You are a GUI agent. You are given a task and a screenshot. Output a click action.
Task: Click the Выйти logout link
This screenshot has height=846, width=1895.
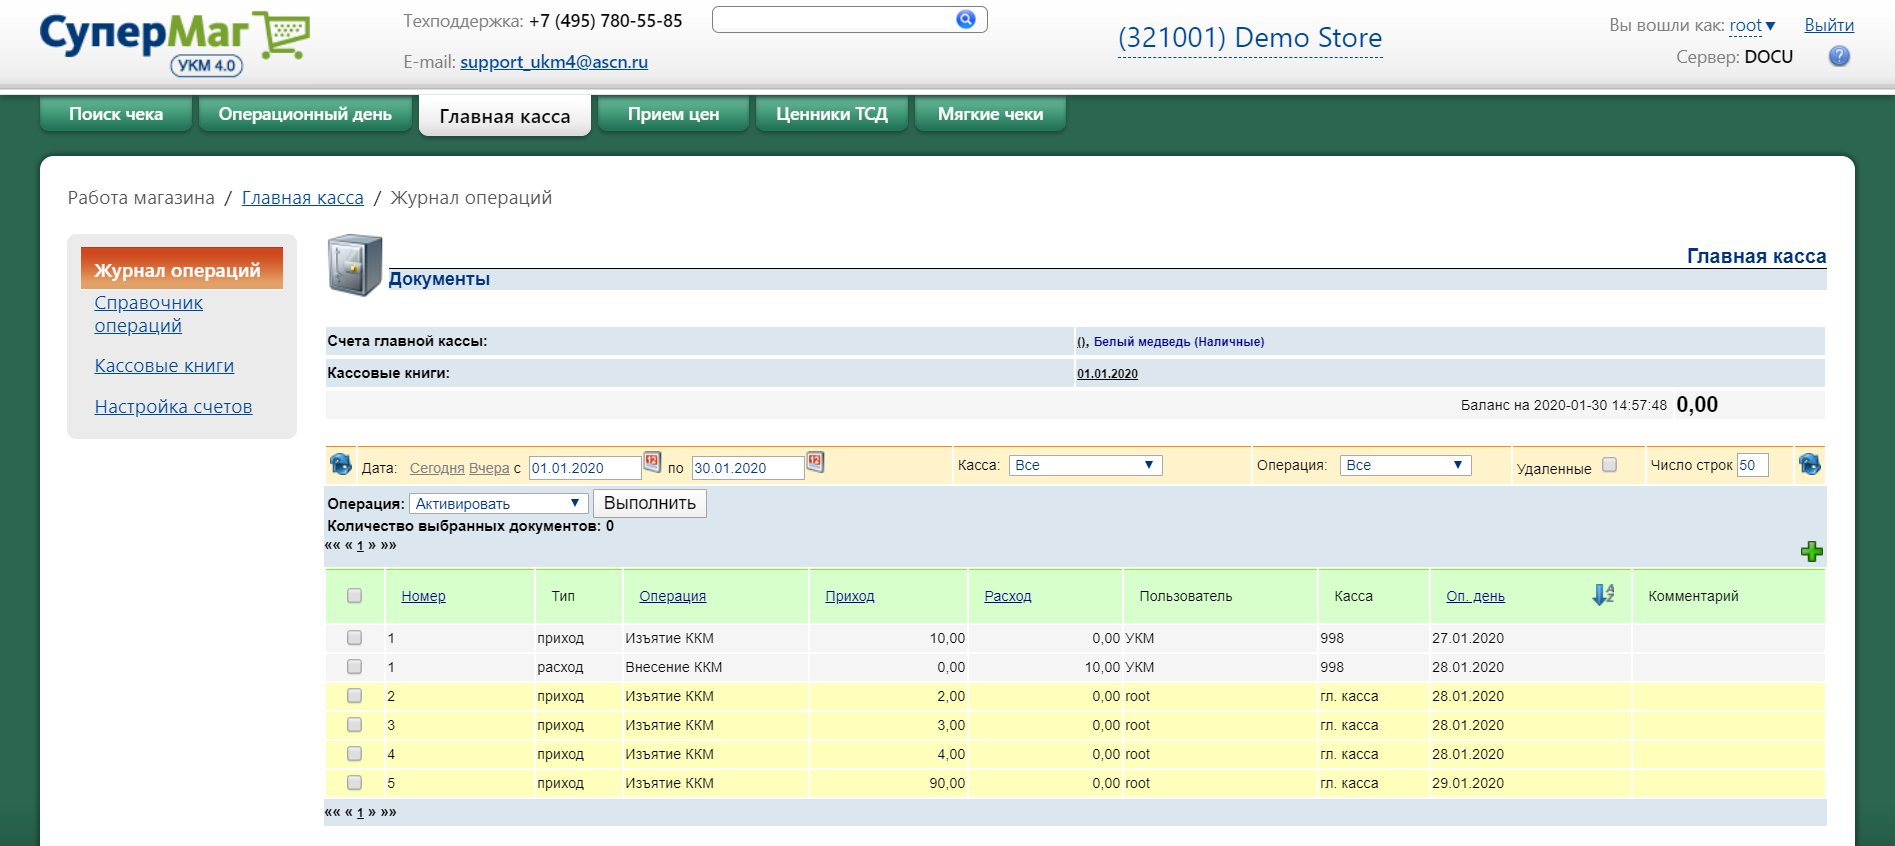click(1829, 25)
